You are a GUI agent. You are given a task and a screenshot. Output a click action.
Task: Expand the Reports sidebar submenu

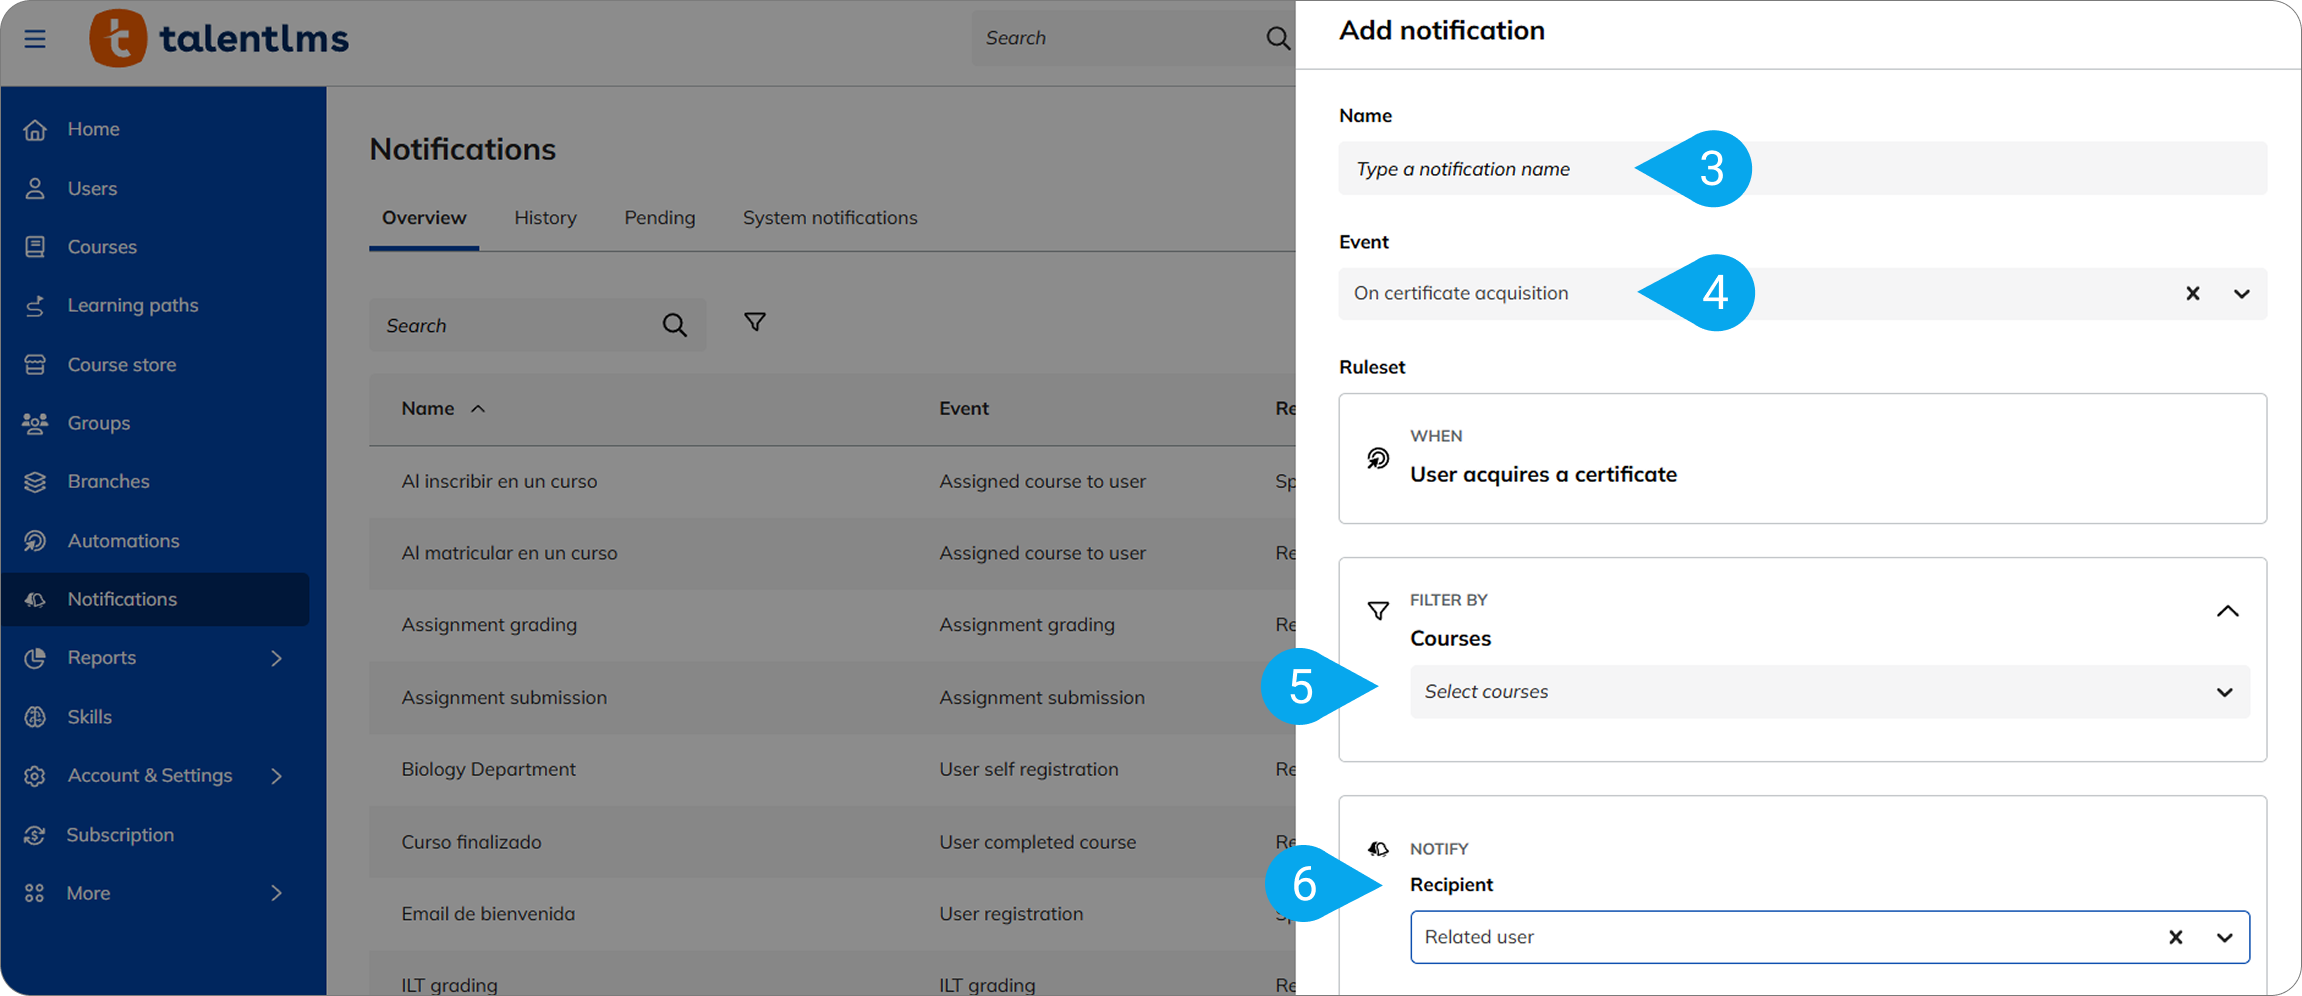tap(276, 658)
